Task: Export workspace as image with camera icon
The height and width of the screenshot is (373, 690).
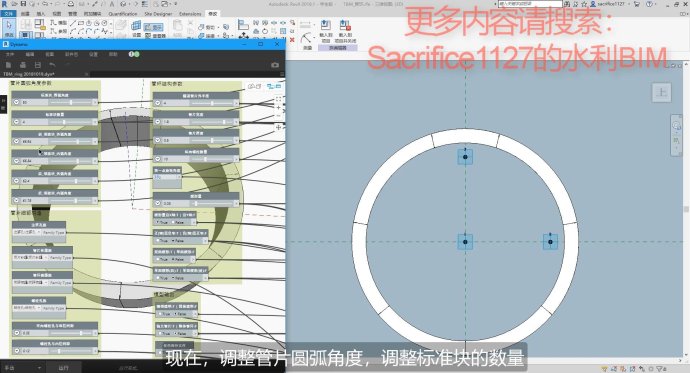Action: (x=275, y=65)
